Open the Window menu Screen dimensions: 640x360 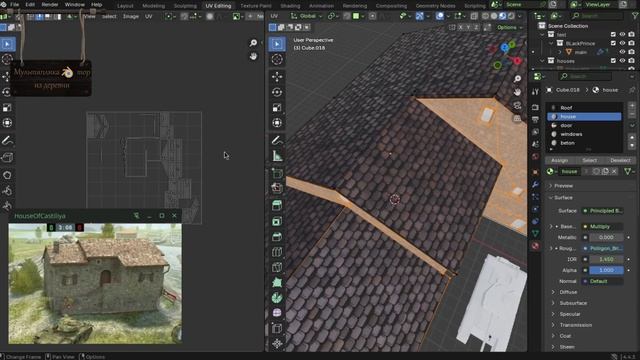(75, 4)
